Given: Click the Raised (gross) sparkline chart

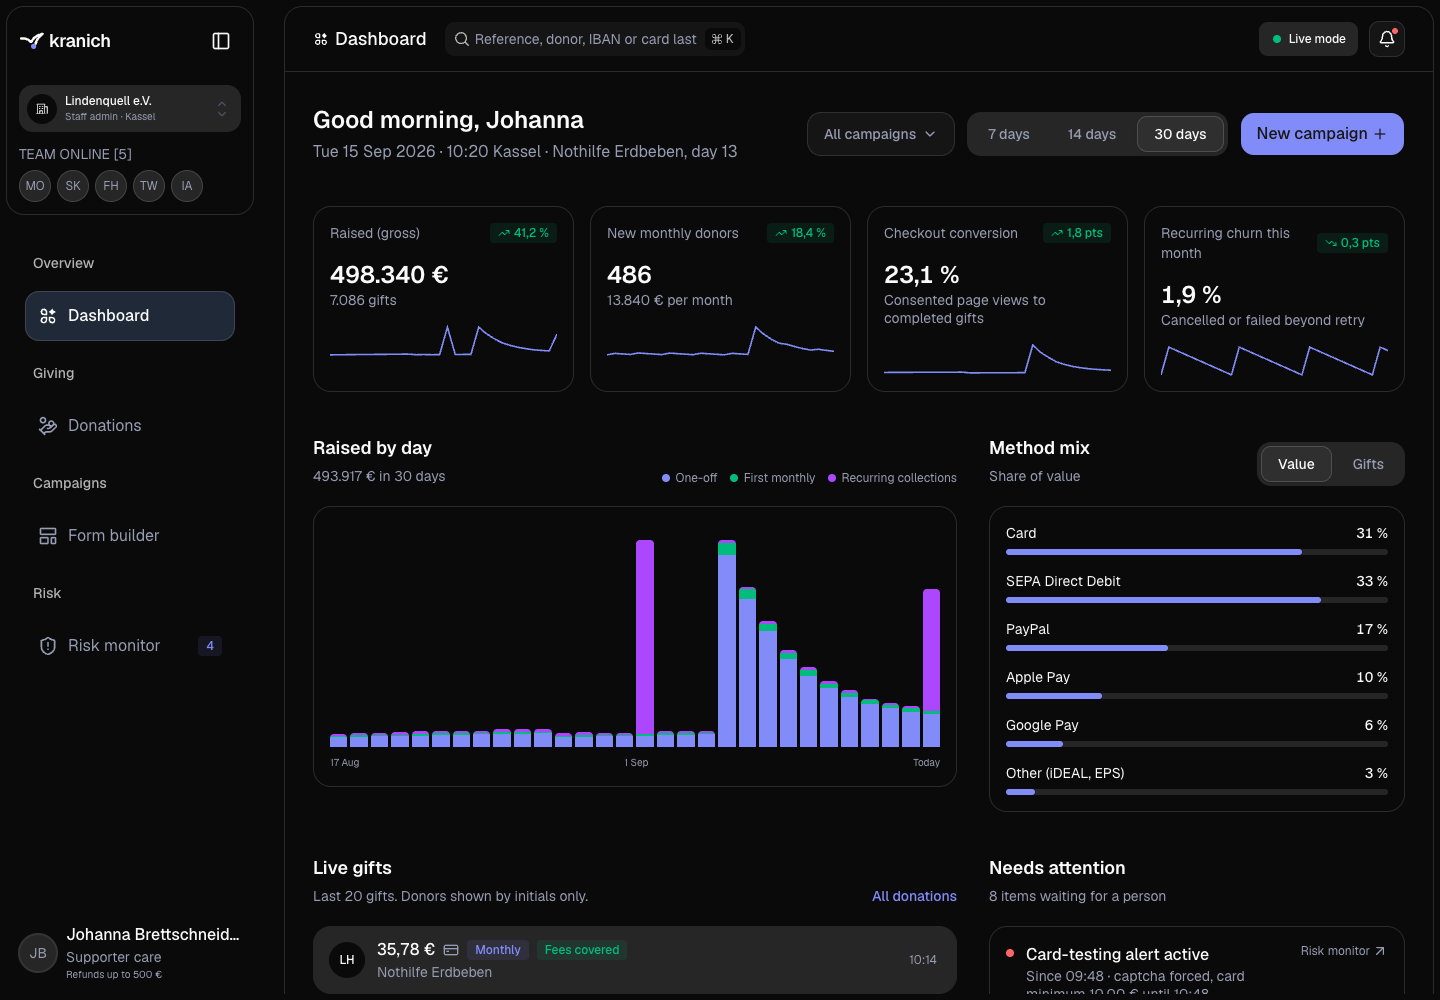Looking at the screenshot, I should point(444,341).
